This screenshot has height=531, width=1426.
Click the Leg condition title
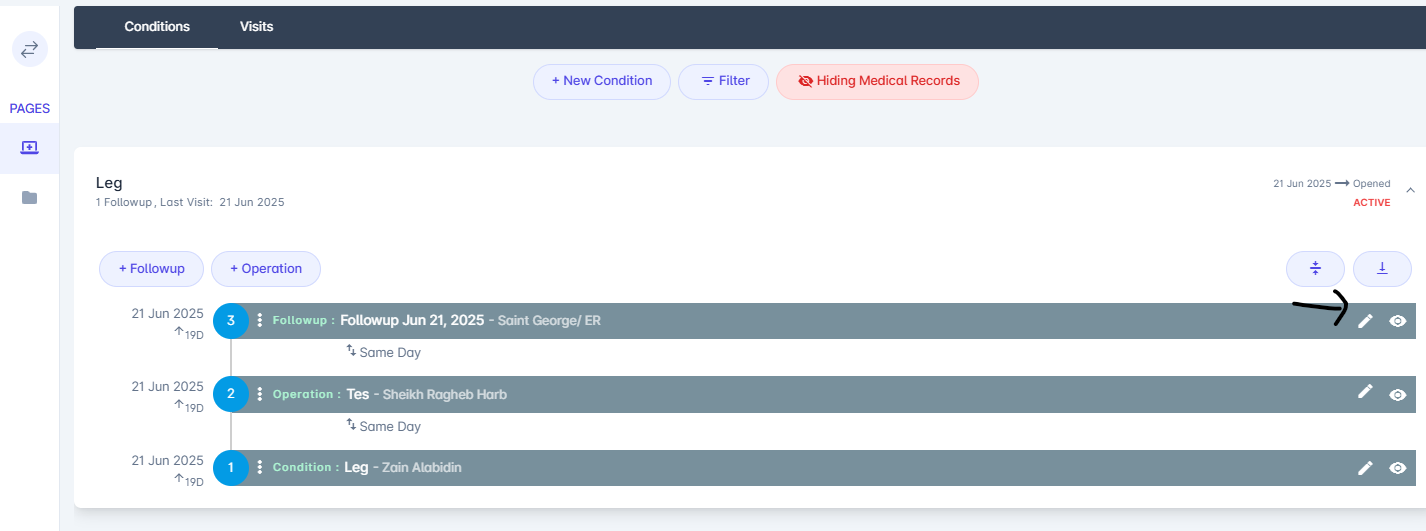[109, 183]
